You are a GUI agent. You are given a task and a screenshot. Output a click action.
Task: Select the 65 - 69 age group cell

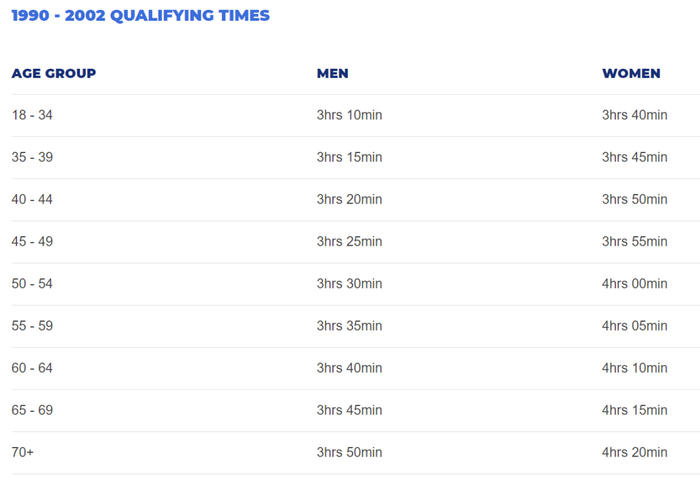tap(32, 410)
